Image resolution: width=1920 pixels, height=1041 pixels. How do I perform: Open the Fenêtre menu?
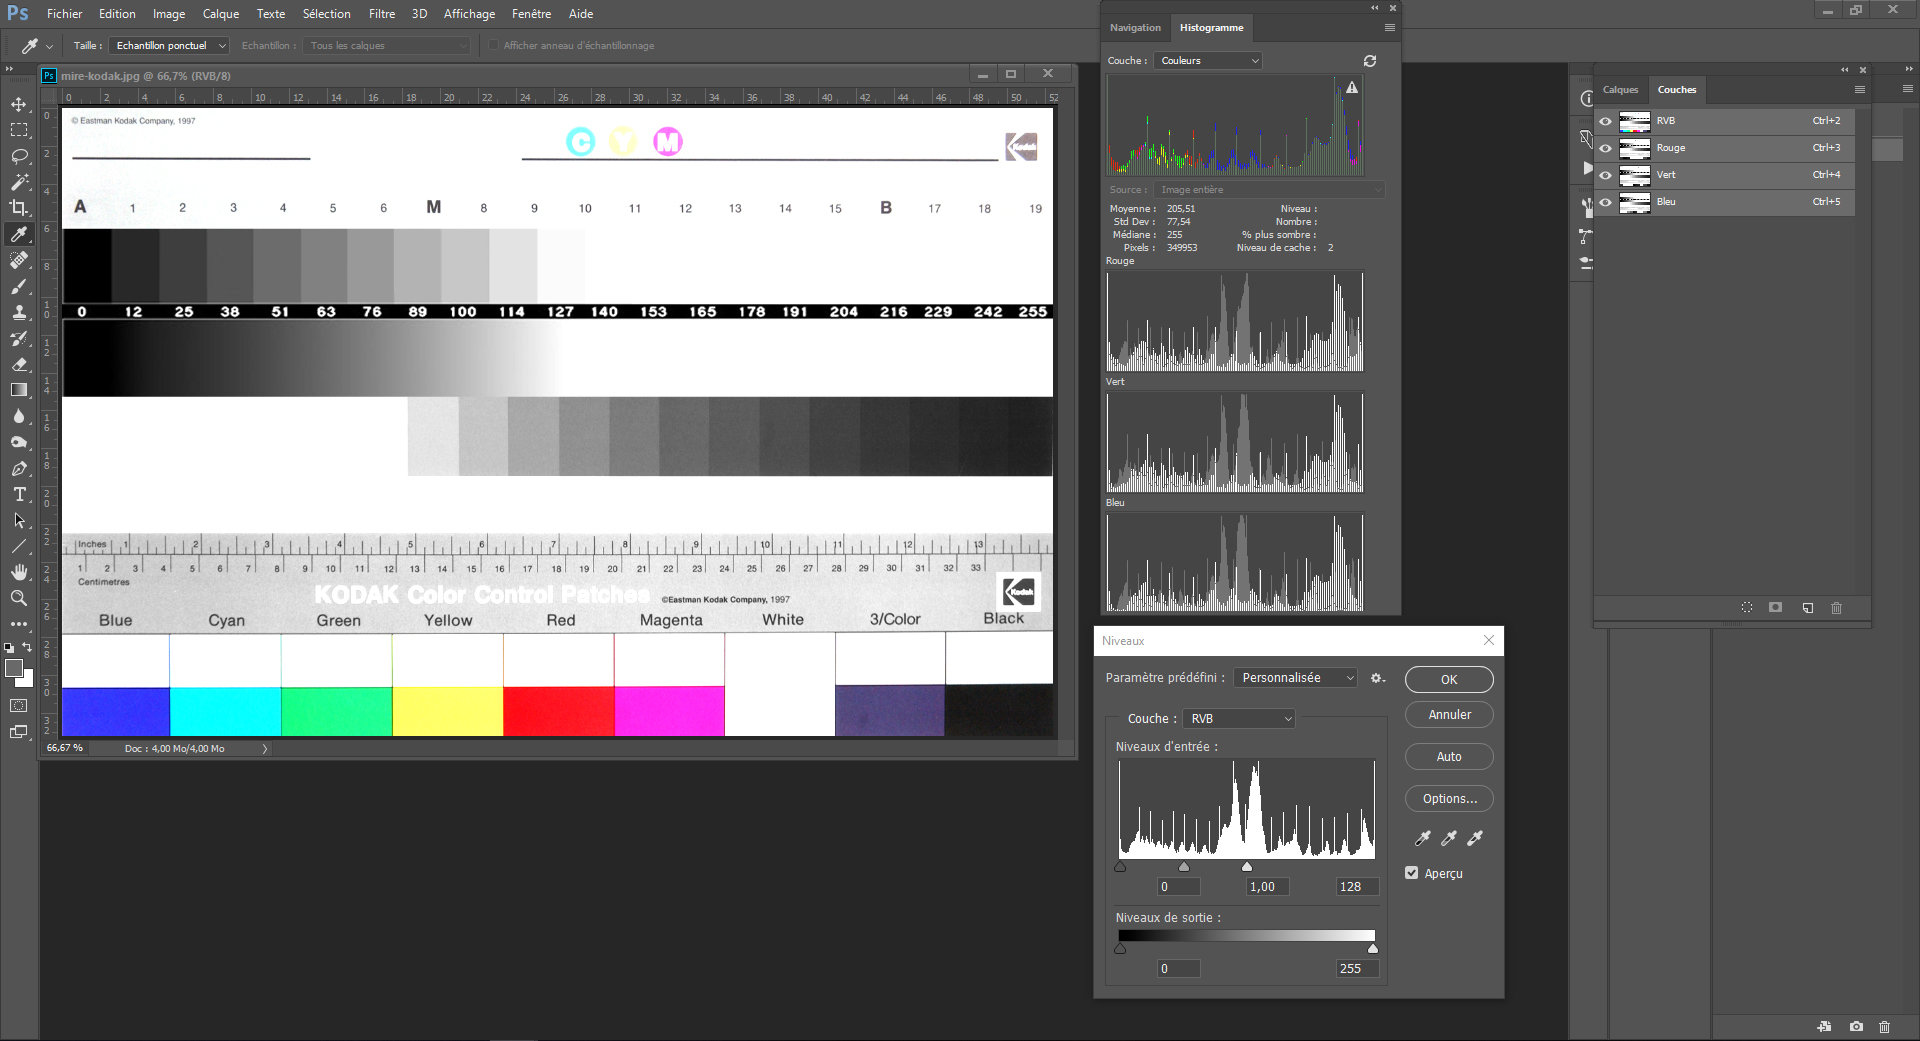[x=531, y=14]
